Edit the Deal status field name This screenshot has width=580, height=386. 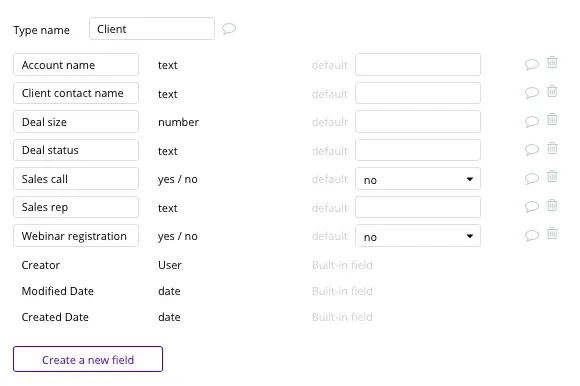pyautogui.click(x=76, y=150)
